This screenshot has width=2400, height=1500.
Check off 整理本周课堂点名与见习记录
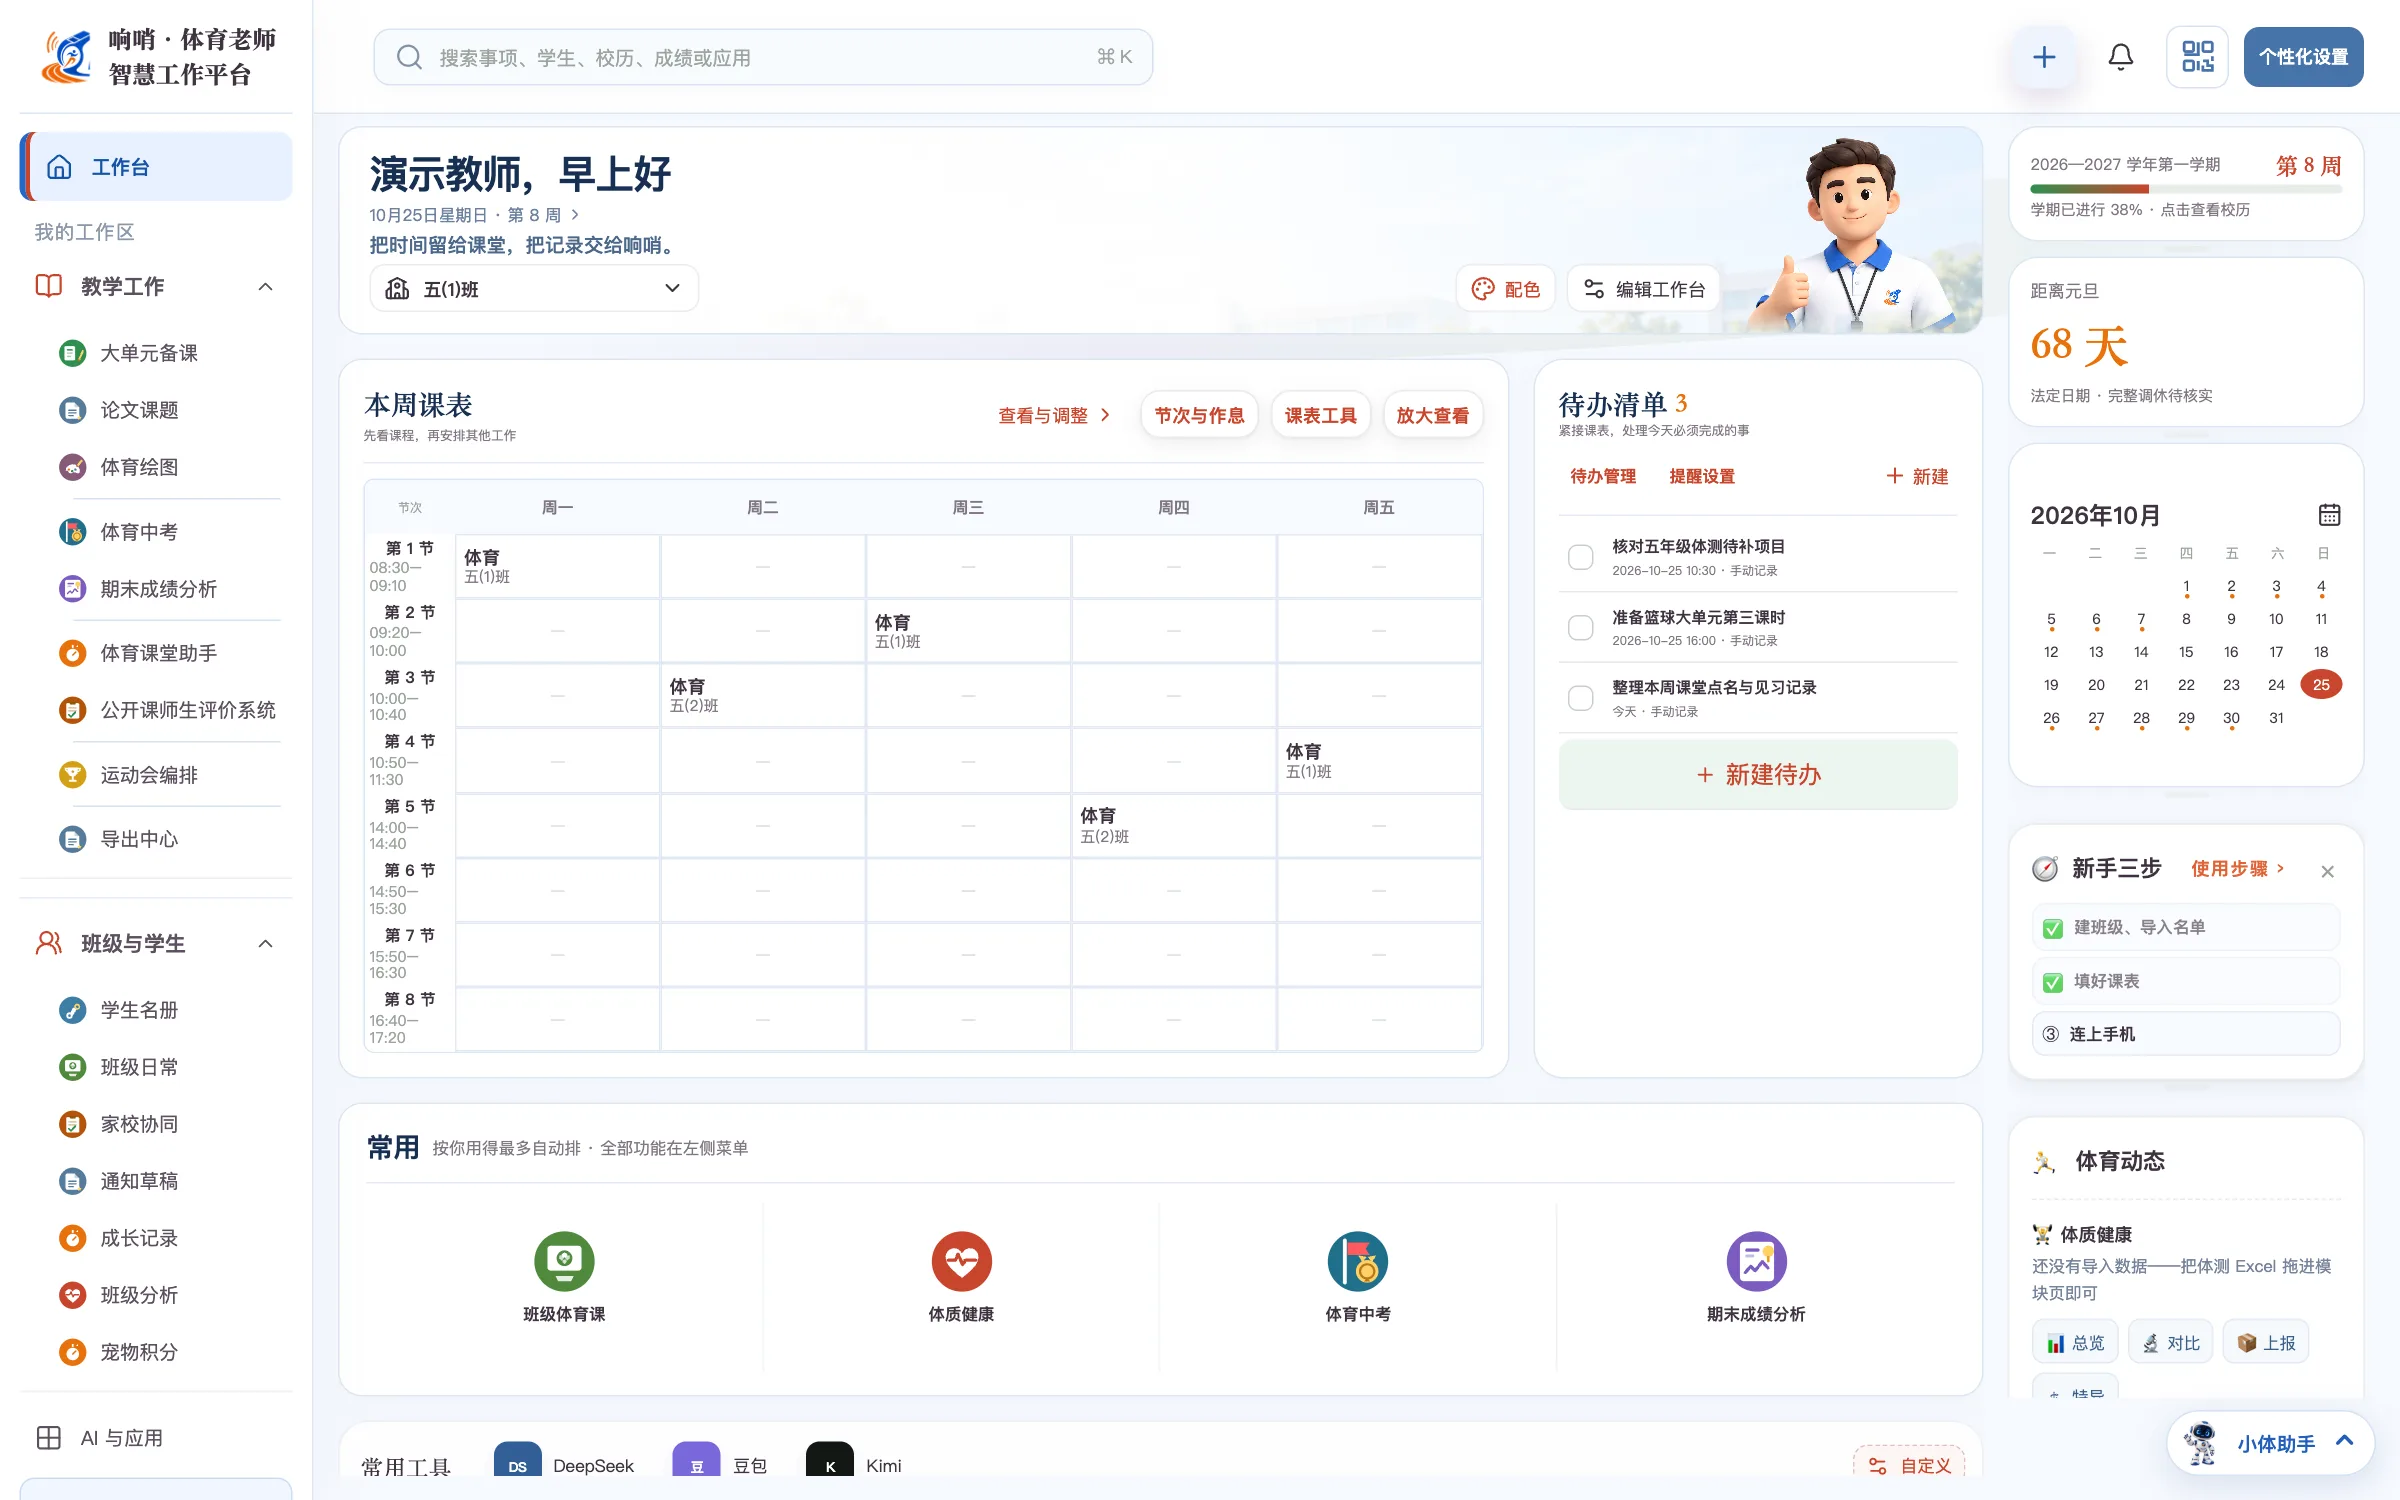[1580, 697]
